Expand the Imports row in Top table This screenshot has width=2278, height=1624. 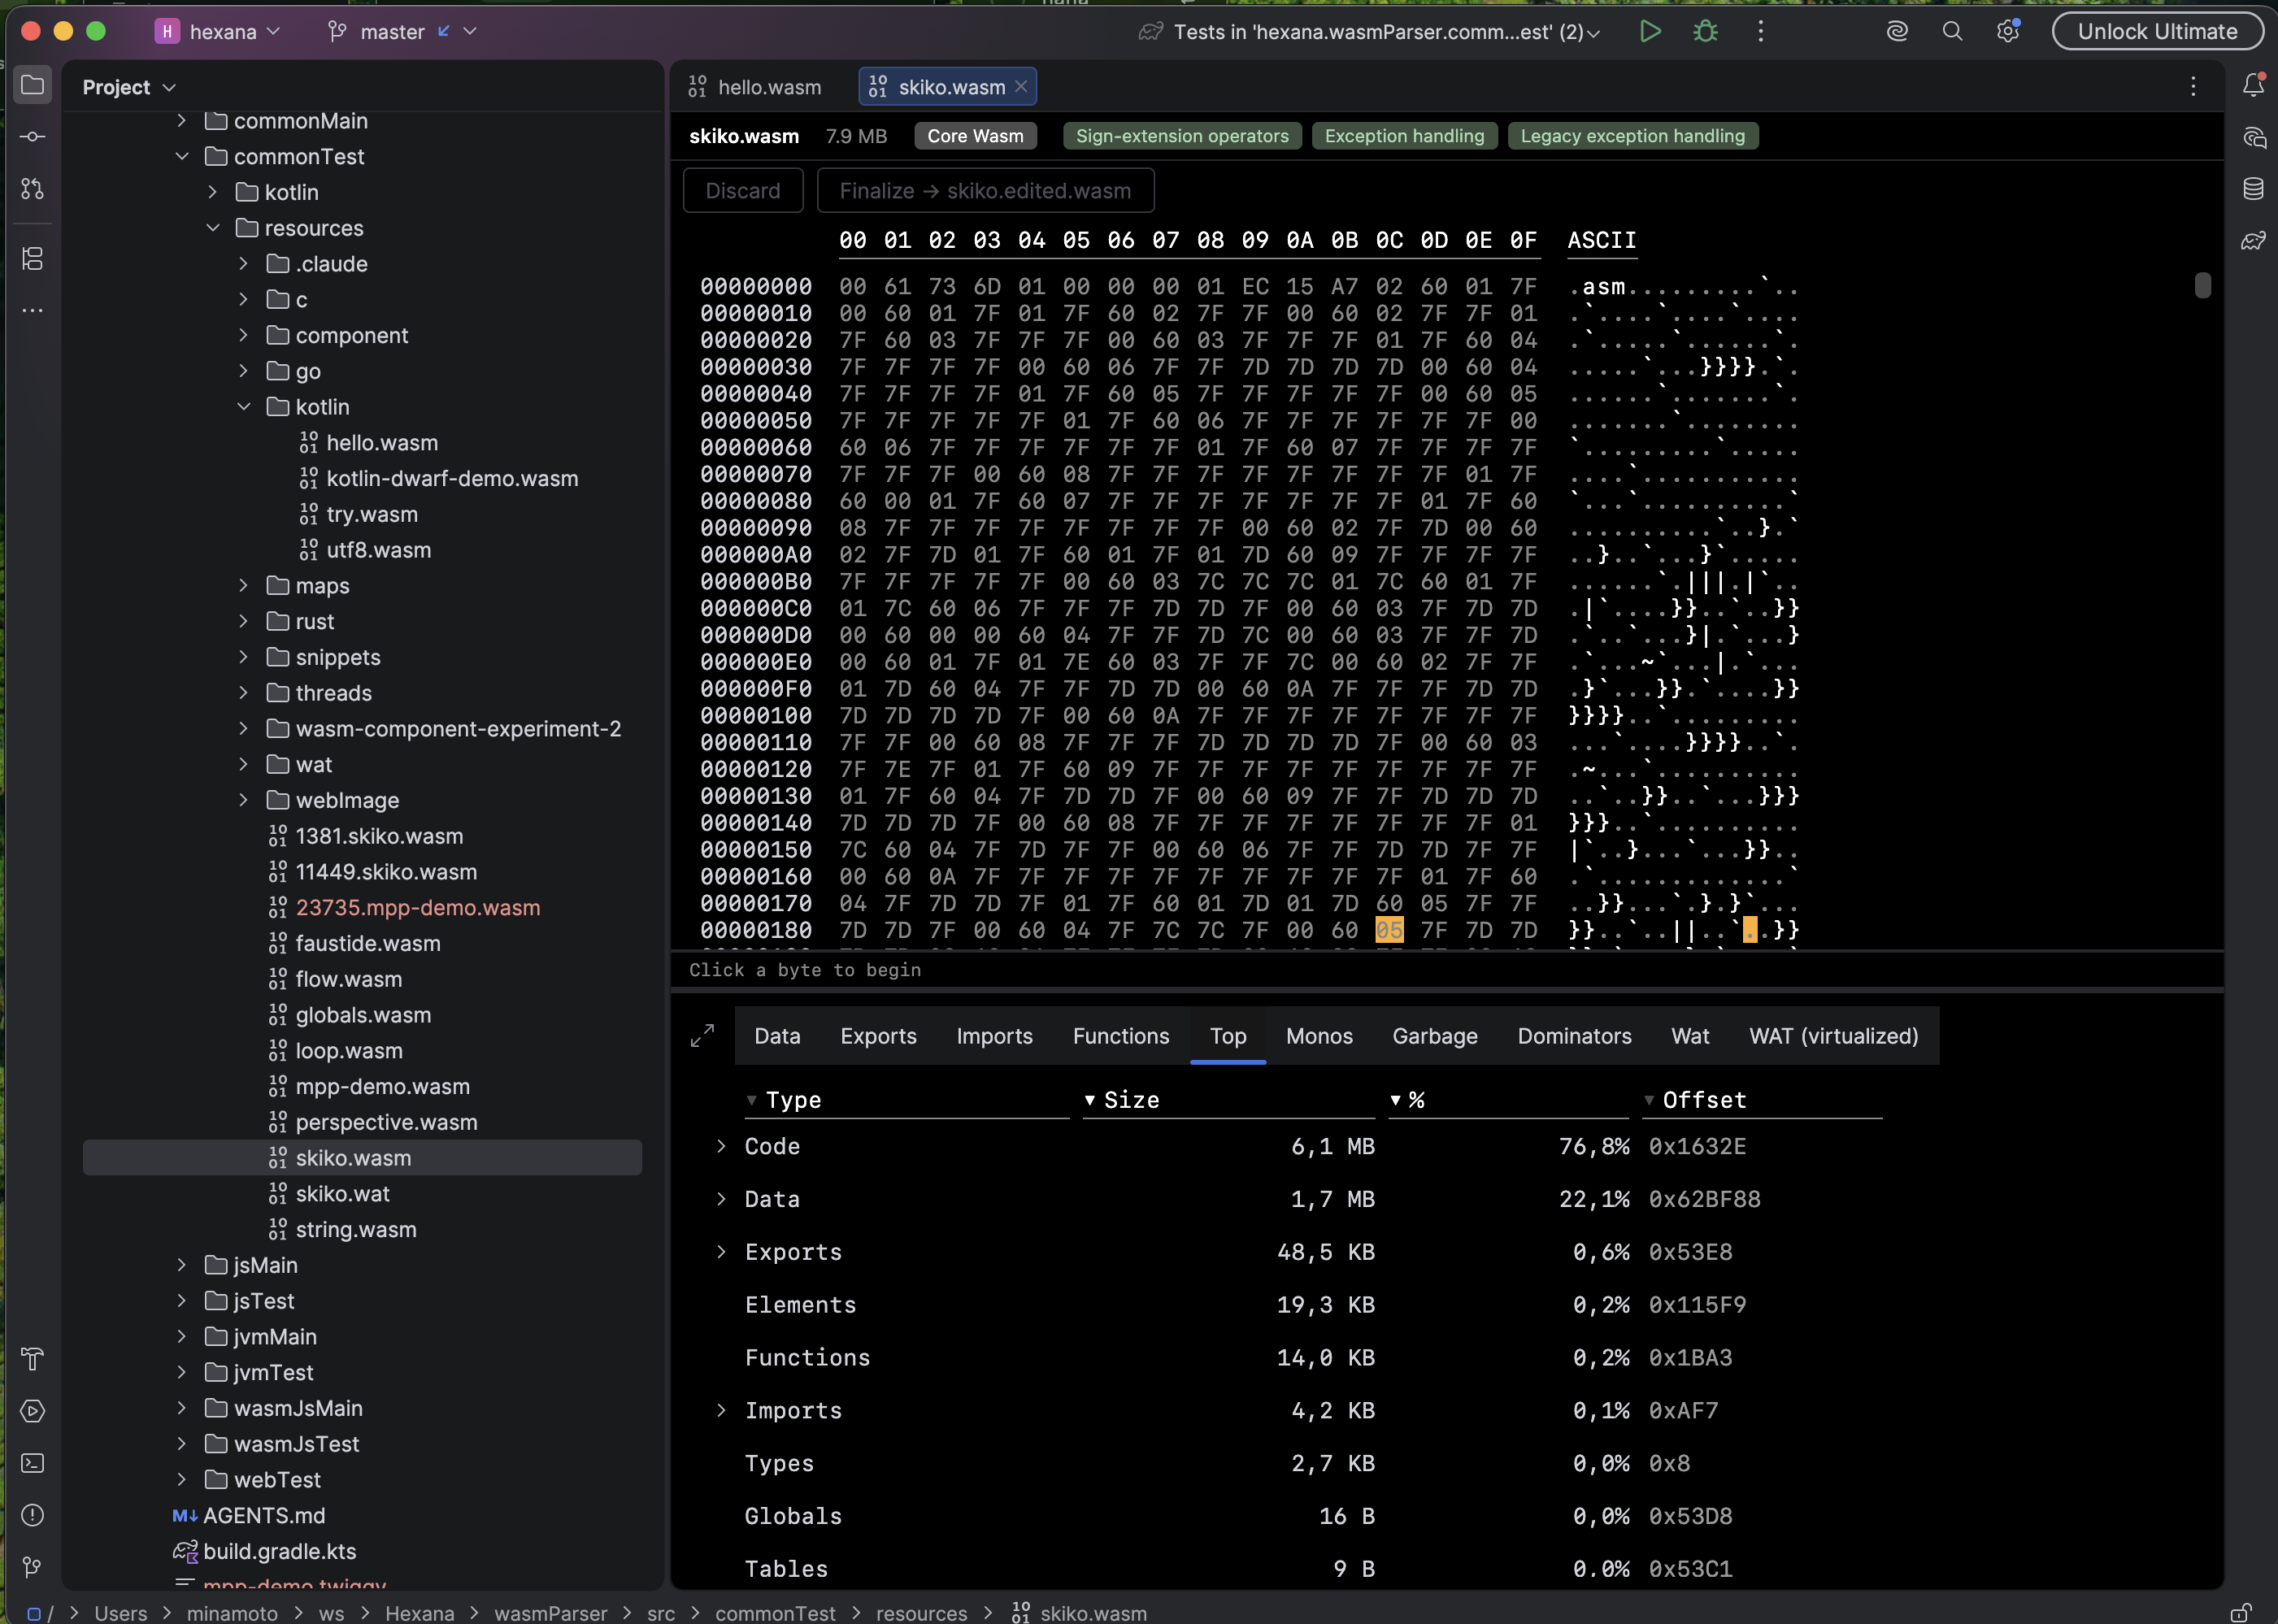(721, 1410)
